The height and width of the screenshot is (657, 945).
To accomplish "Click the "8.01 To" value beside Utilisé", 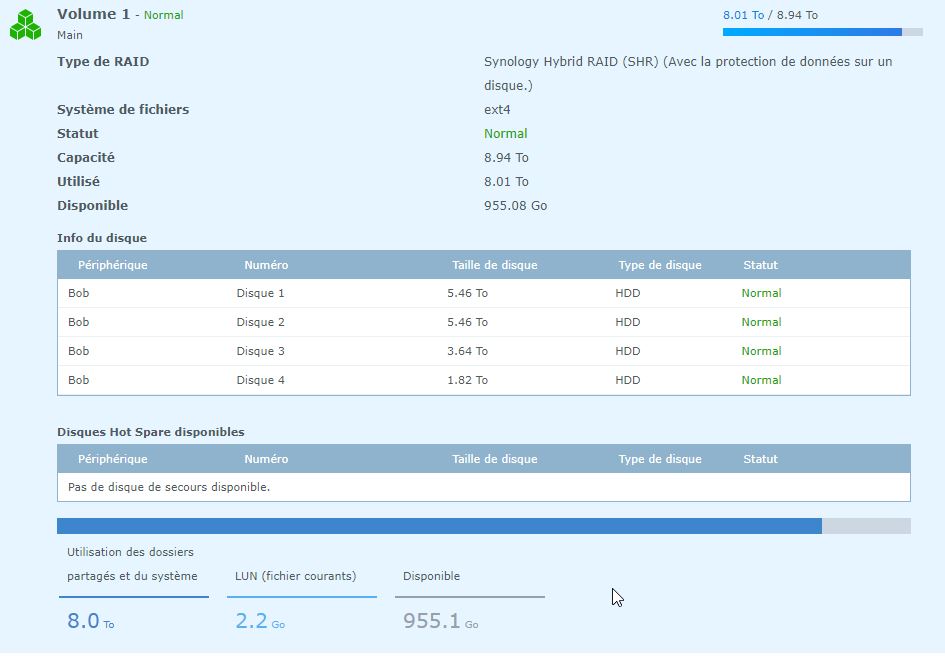I will (506, 181).
